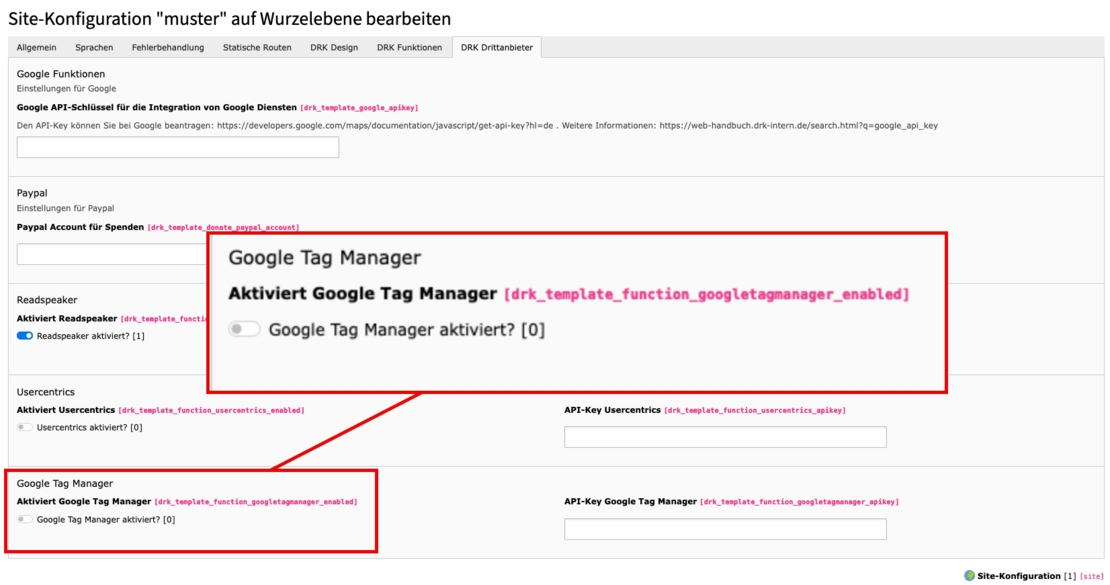
Task: Disable the Readspeaker aktiviert toggle
Action: [23, 336]
